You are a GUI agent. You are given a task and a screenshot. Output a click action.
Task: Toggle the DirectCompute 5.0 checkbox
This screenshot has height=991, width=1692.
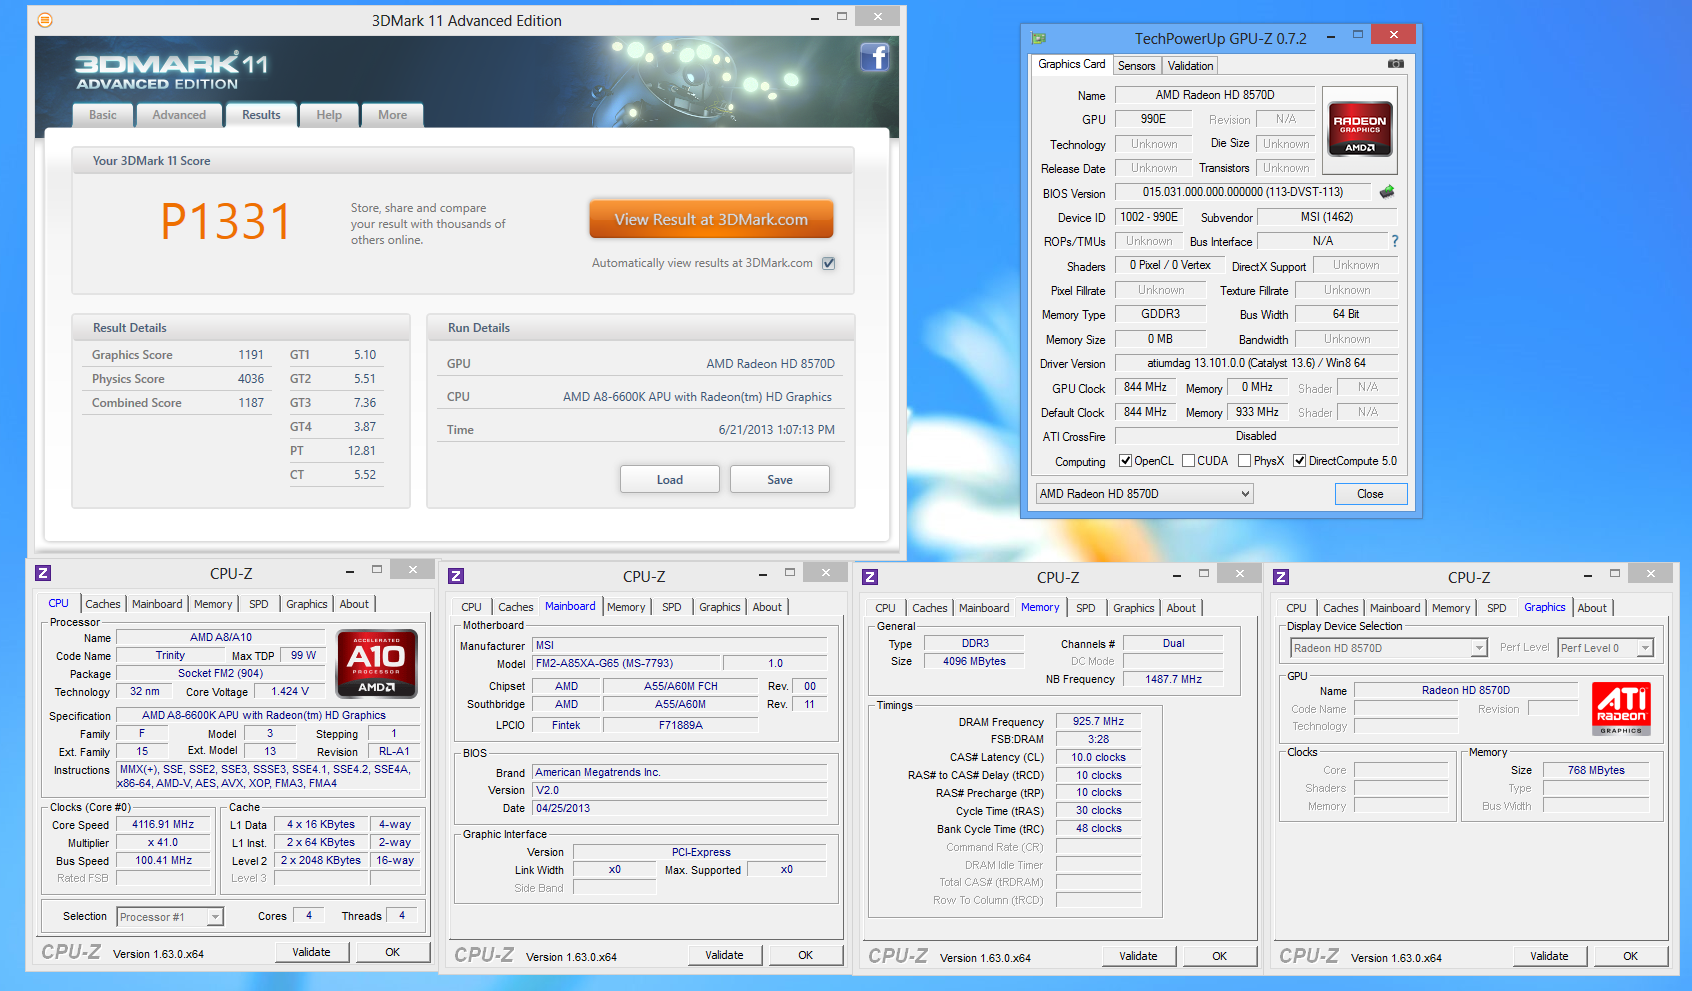click(1299, 461)
